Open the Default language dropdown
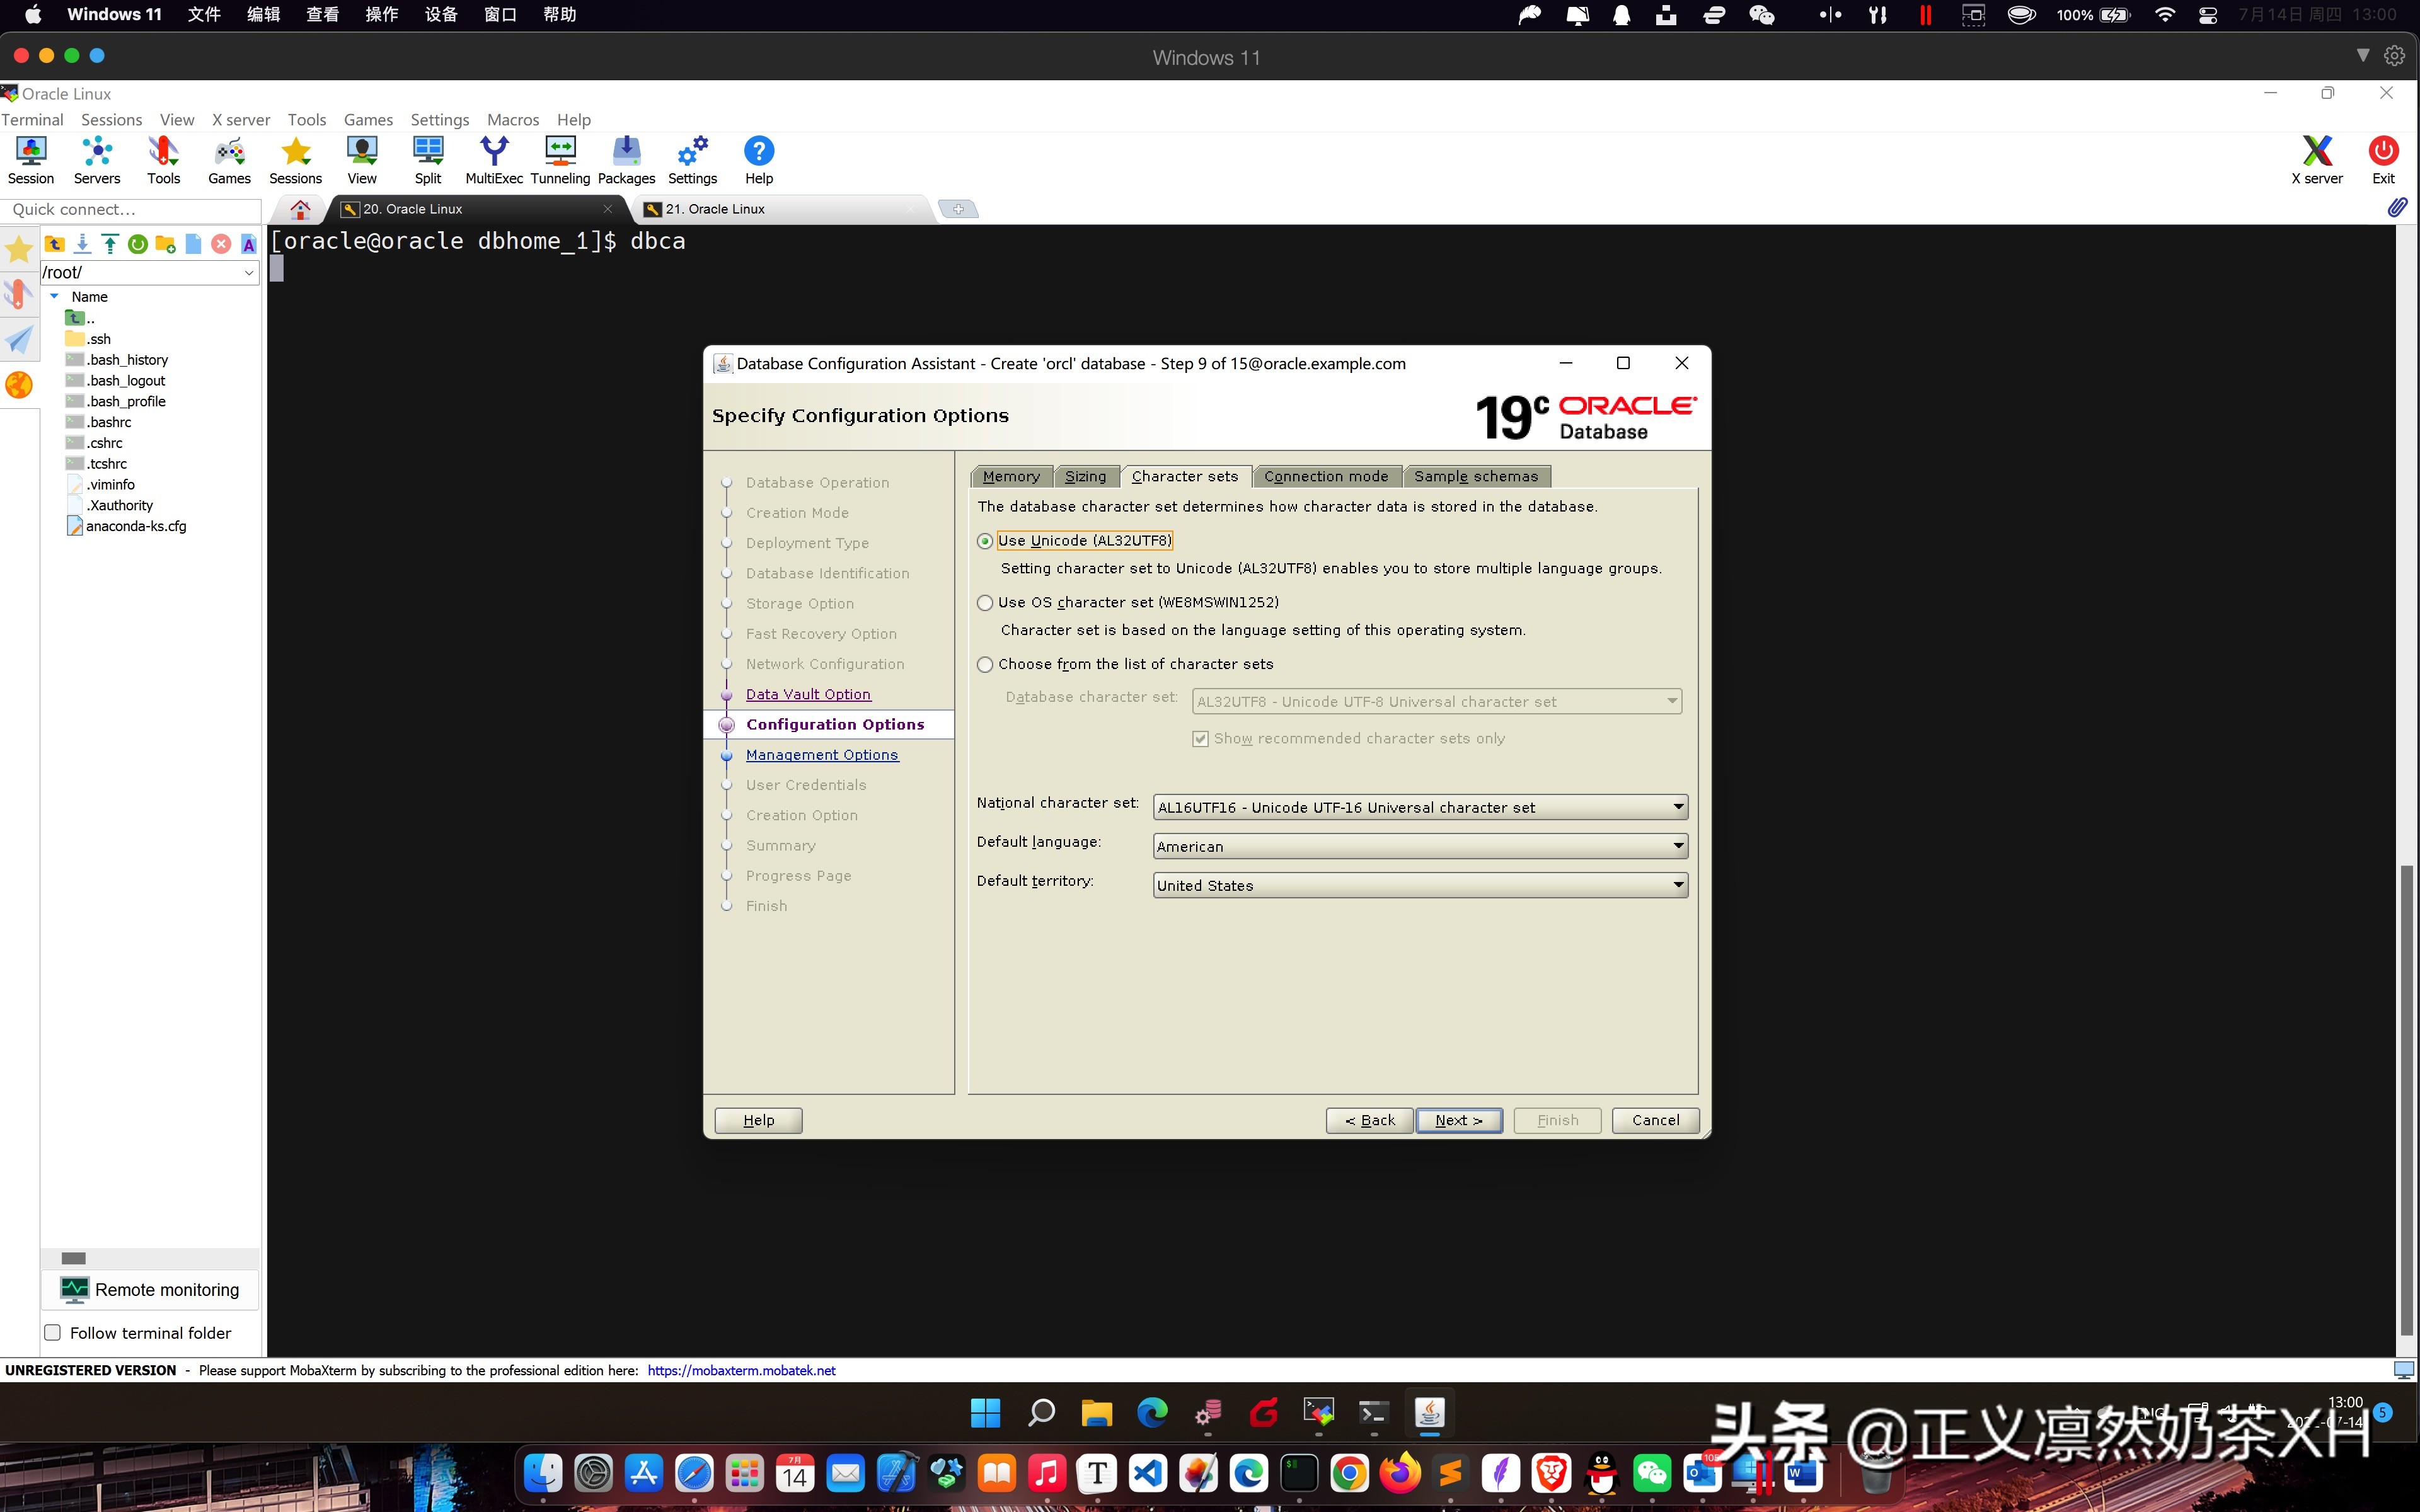Image resolution: width=2420 pixels, height=1512 pixels. [1678, 845]
